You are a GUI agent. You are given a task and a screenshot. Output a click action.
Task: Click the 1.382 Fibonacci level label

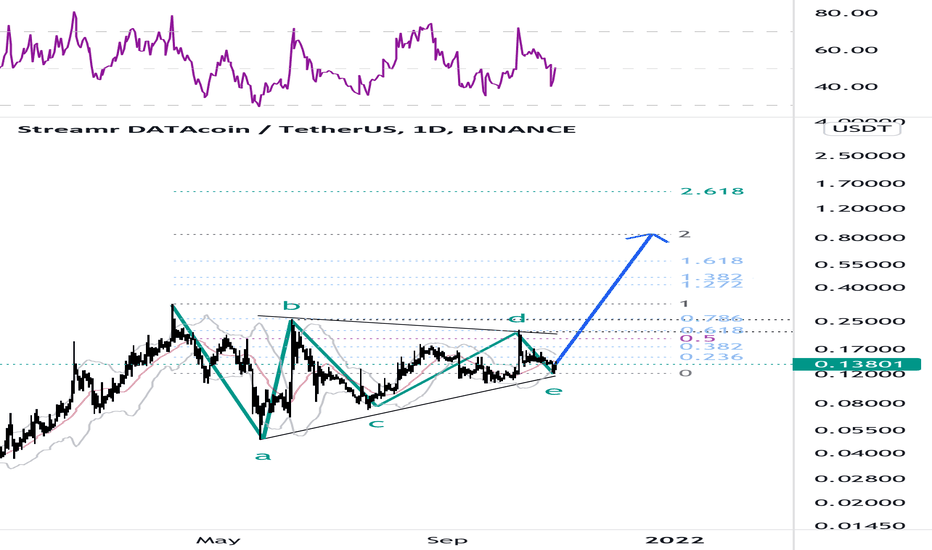tap(711, 277)
